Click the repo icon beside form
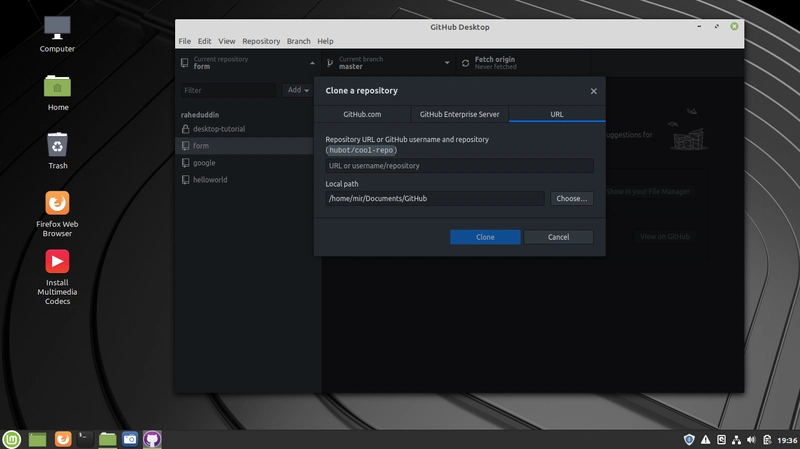800x449 pixels. 185,146
